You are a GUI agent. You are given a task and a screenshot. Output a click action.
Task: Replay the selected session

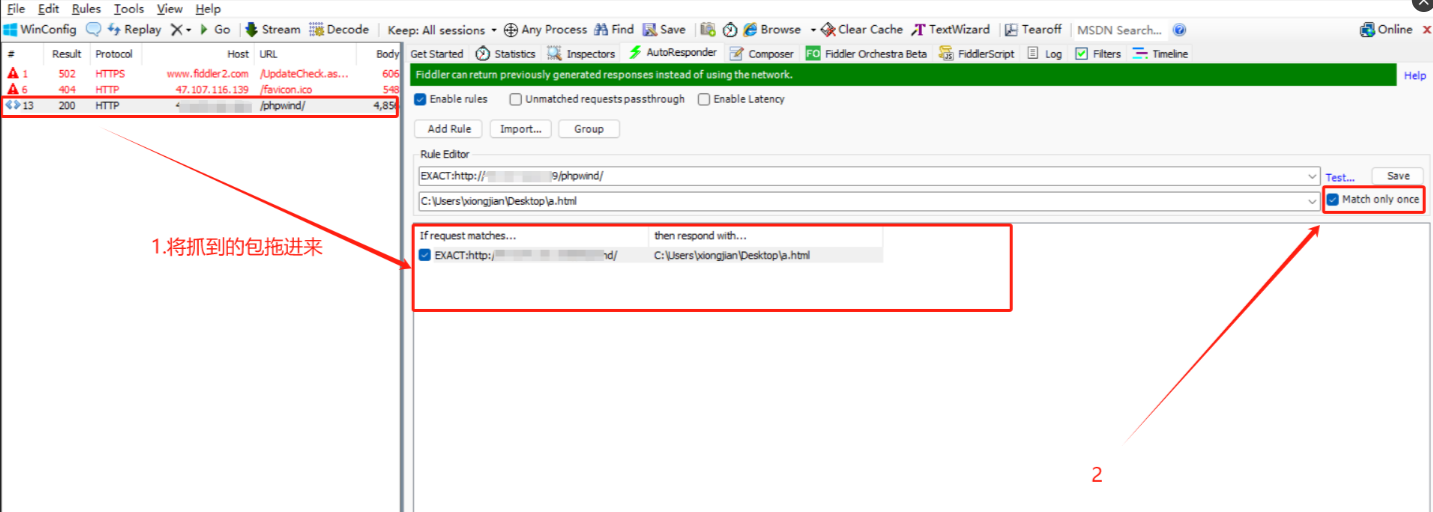[x=134, y=30]
